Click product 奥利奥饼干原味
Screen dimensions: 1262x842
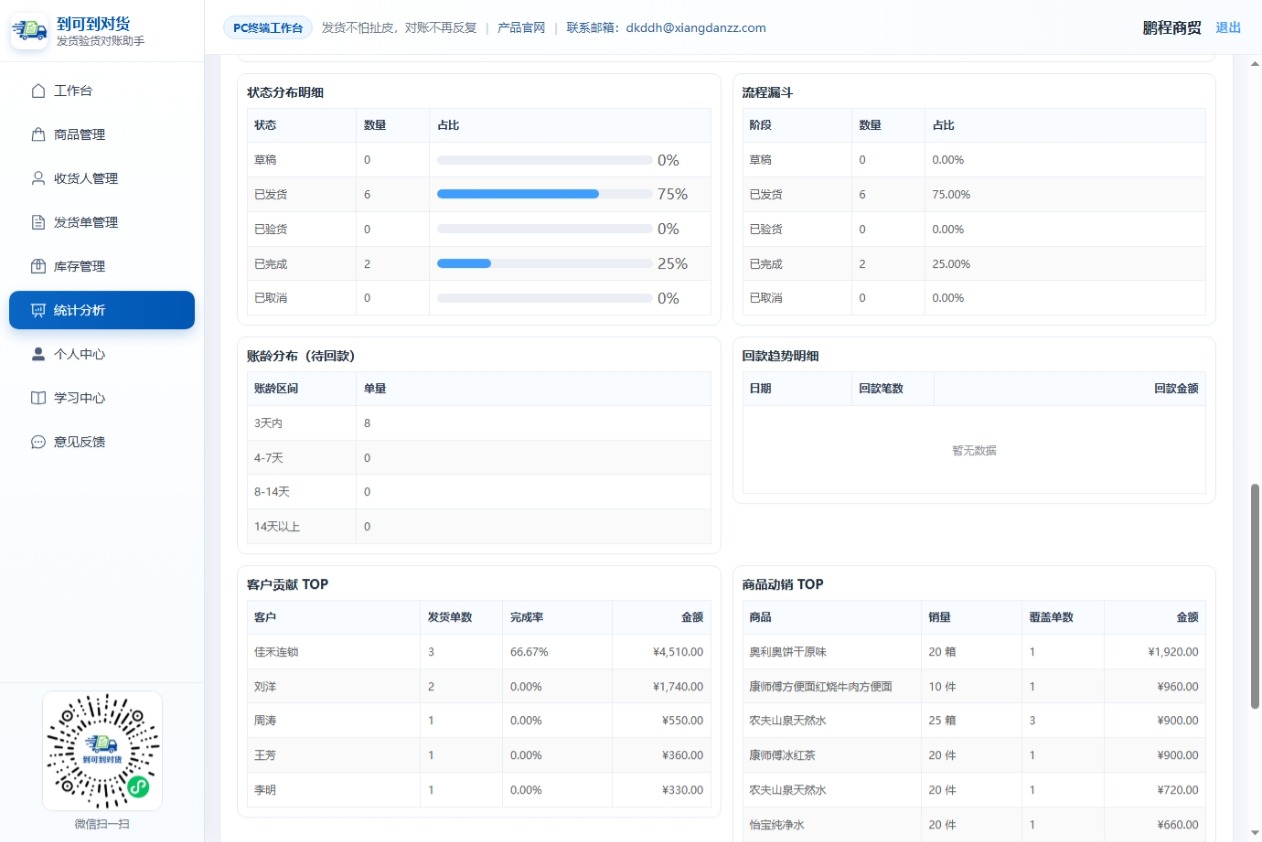pyautogui.click(x=788, y=652)
